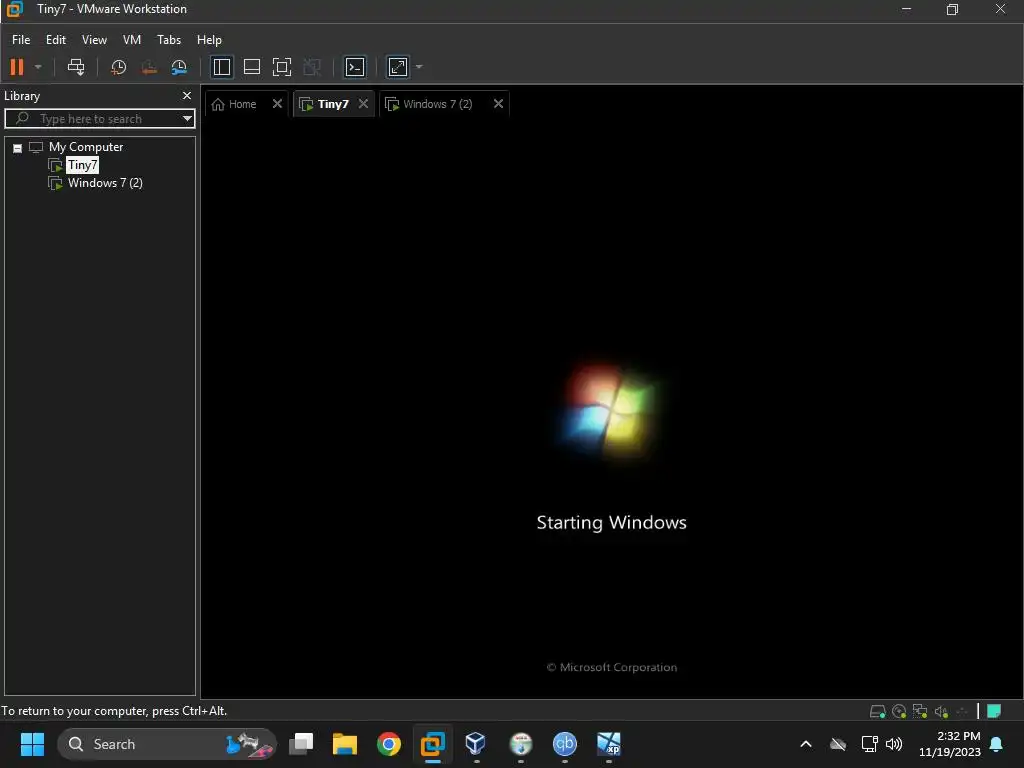
Task: Click the CD/DVD drive status icon
Action: pyautogui.click(x=899, y=711)
